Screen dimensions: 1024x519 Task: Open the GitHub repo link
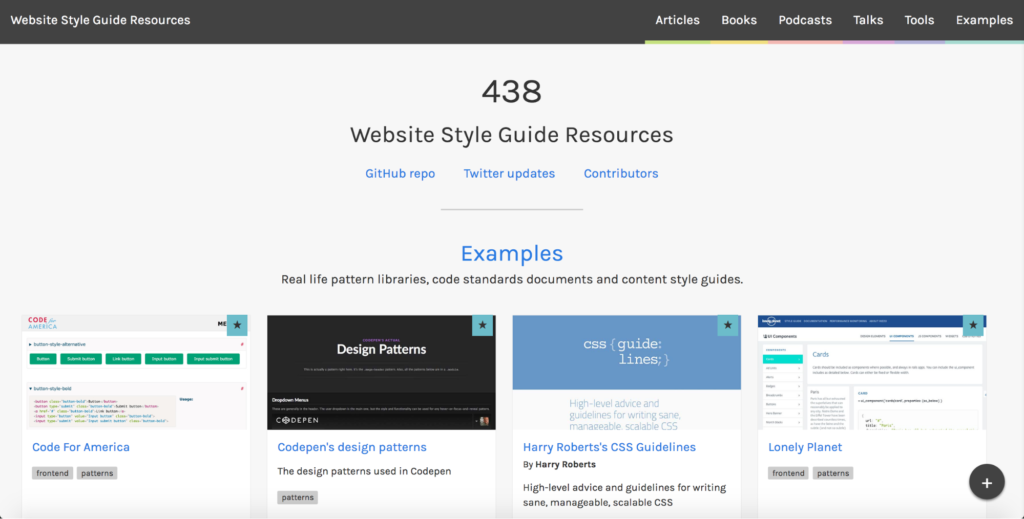(x=400, y=173)
